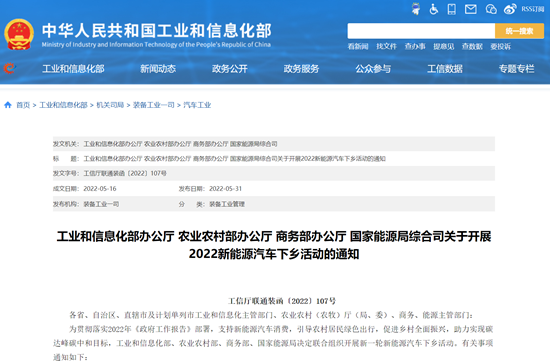Image resolution: width=550 pixels, height=363 pixels.
Task: Open the 工信数据 navigation menu
Action: [445, 69]
